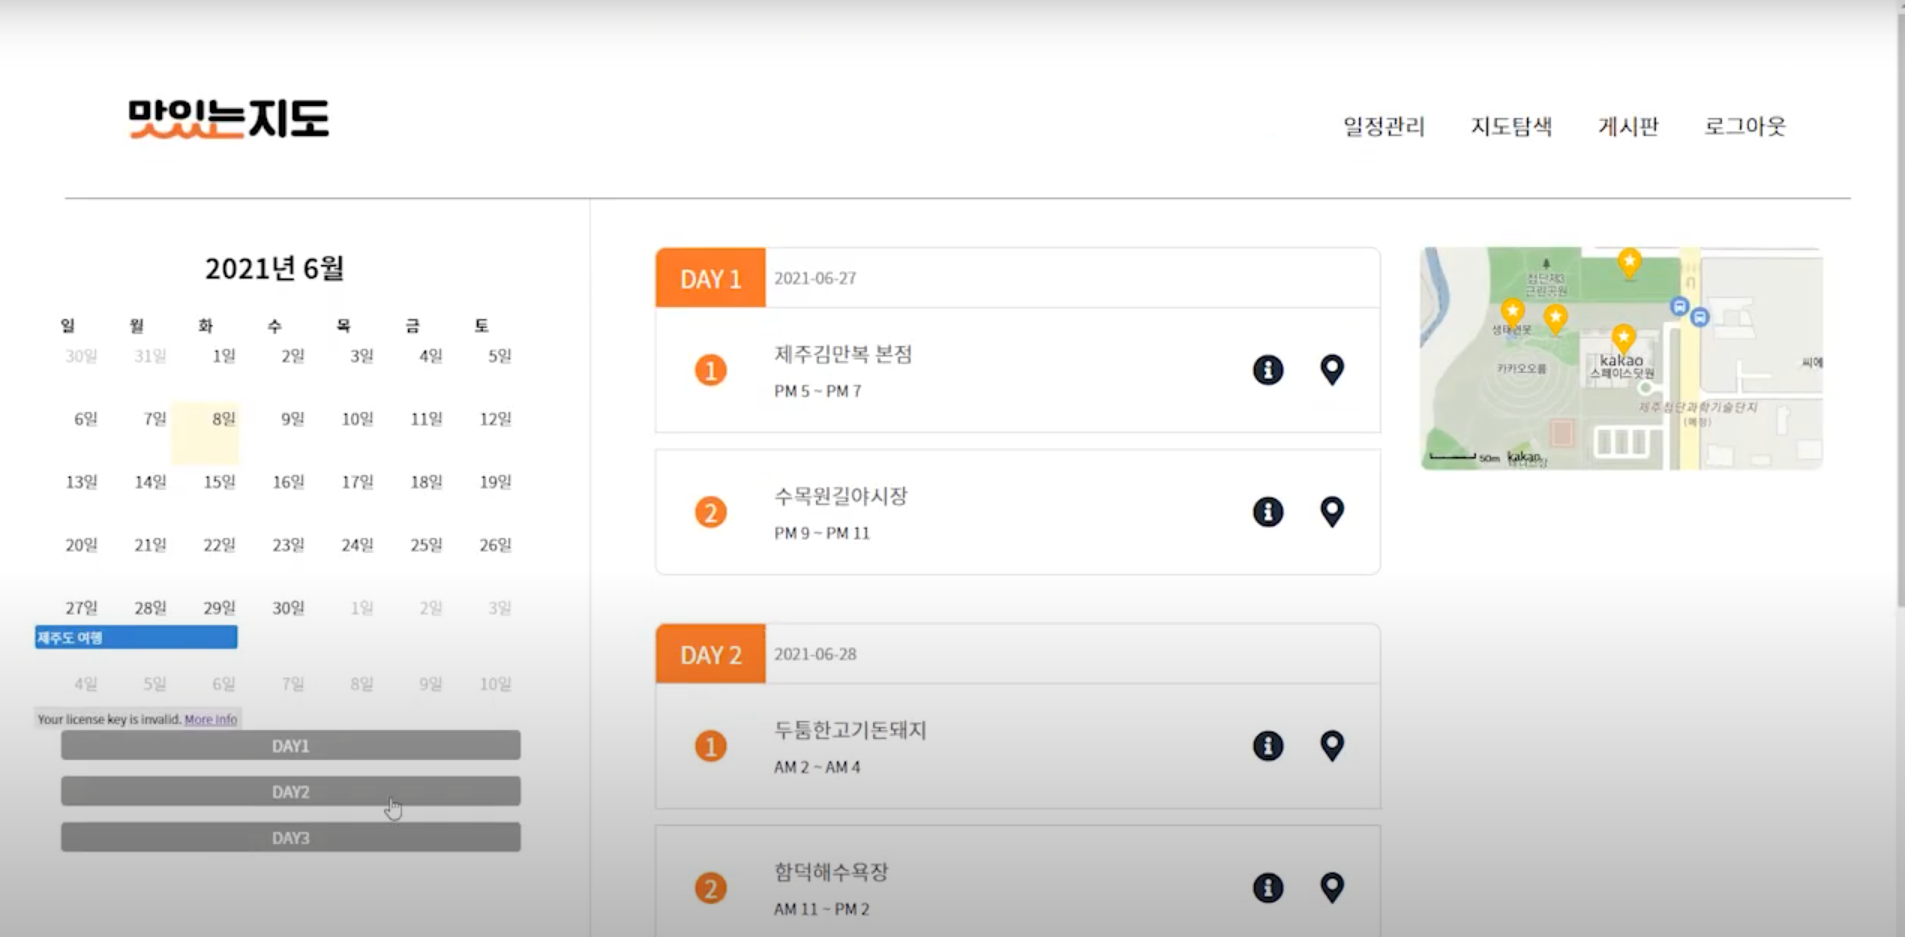Click the kakao map thumbnail

point(1621,358)
